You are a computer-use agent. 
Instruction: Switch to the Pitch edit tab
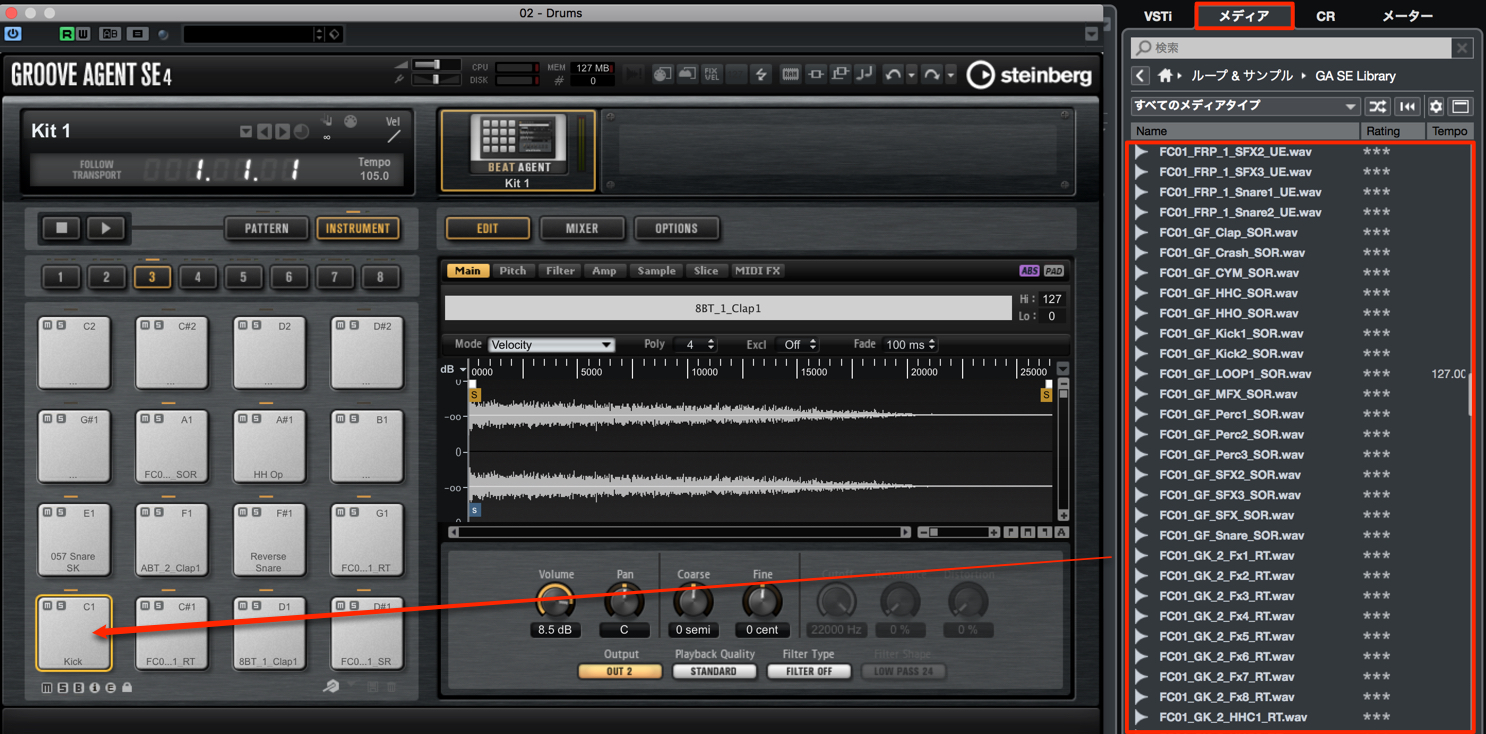click(513, 271)
